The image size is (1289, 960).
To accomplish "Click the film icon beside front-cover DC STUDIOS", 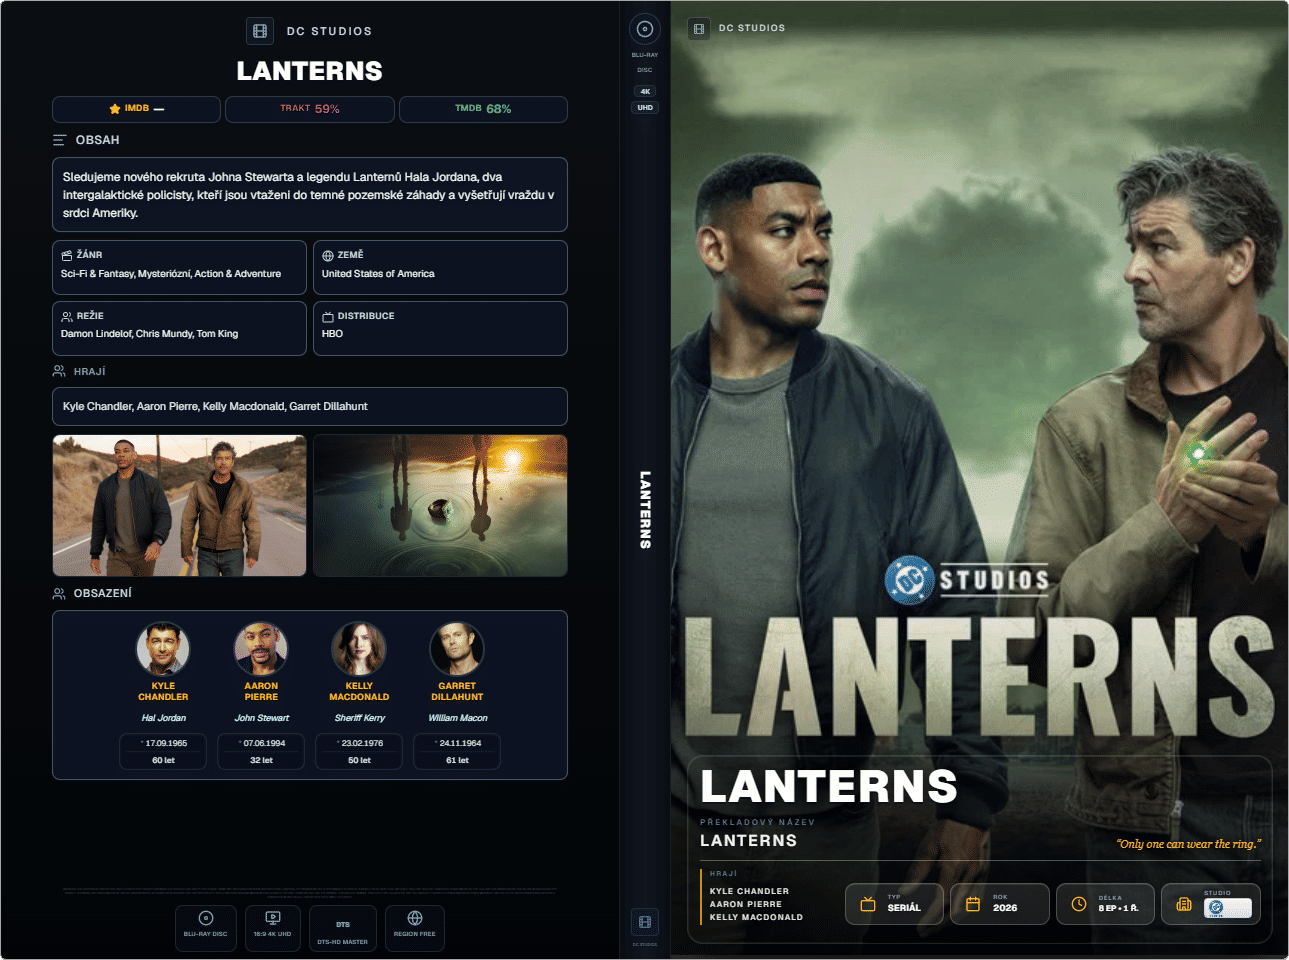I will pos(699,28).
